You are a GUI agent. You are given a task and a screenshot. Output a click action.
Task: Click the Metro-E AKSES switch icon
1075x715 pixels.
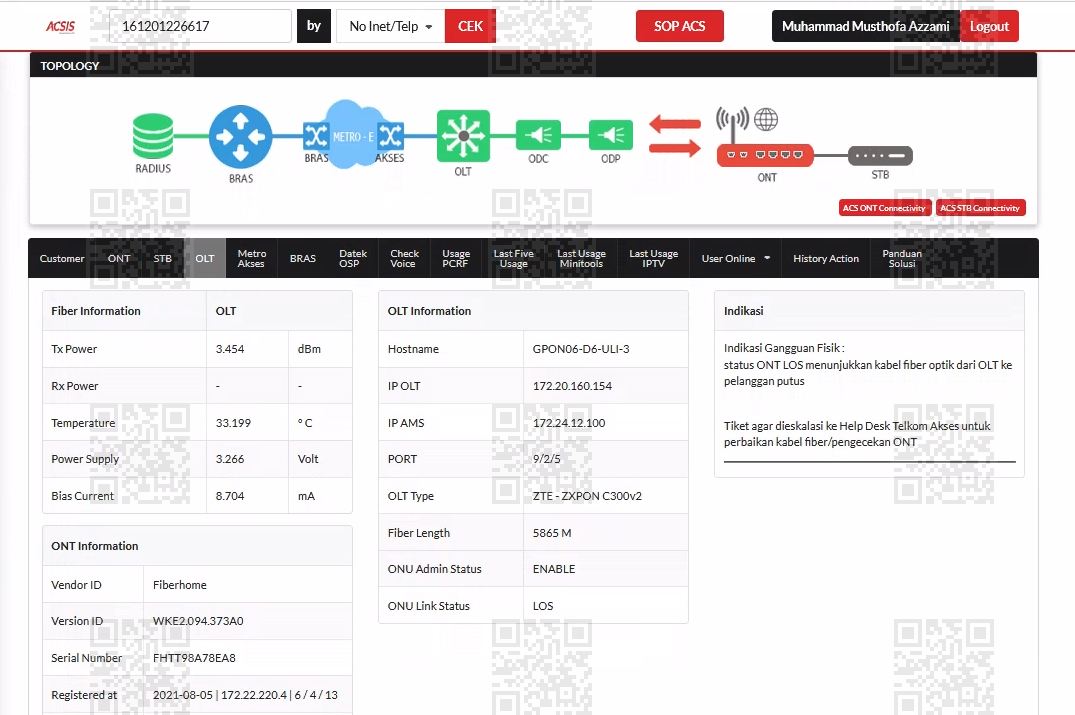pos(390,136)
